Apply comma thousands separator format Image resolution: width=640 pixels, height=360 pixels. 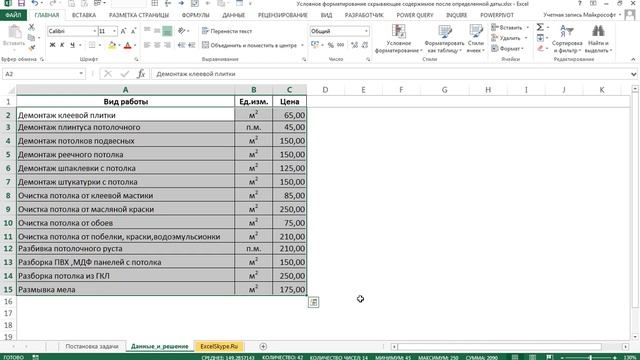[x=340, y=45]
